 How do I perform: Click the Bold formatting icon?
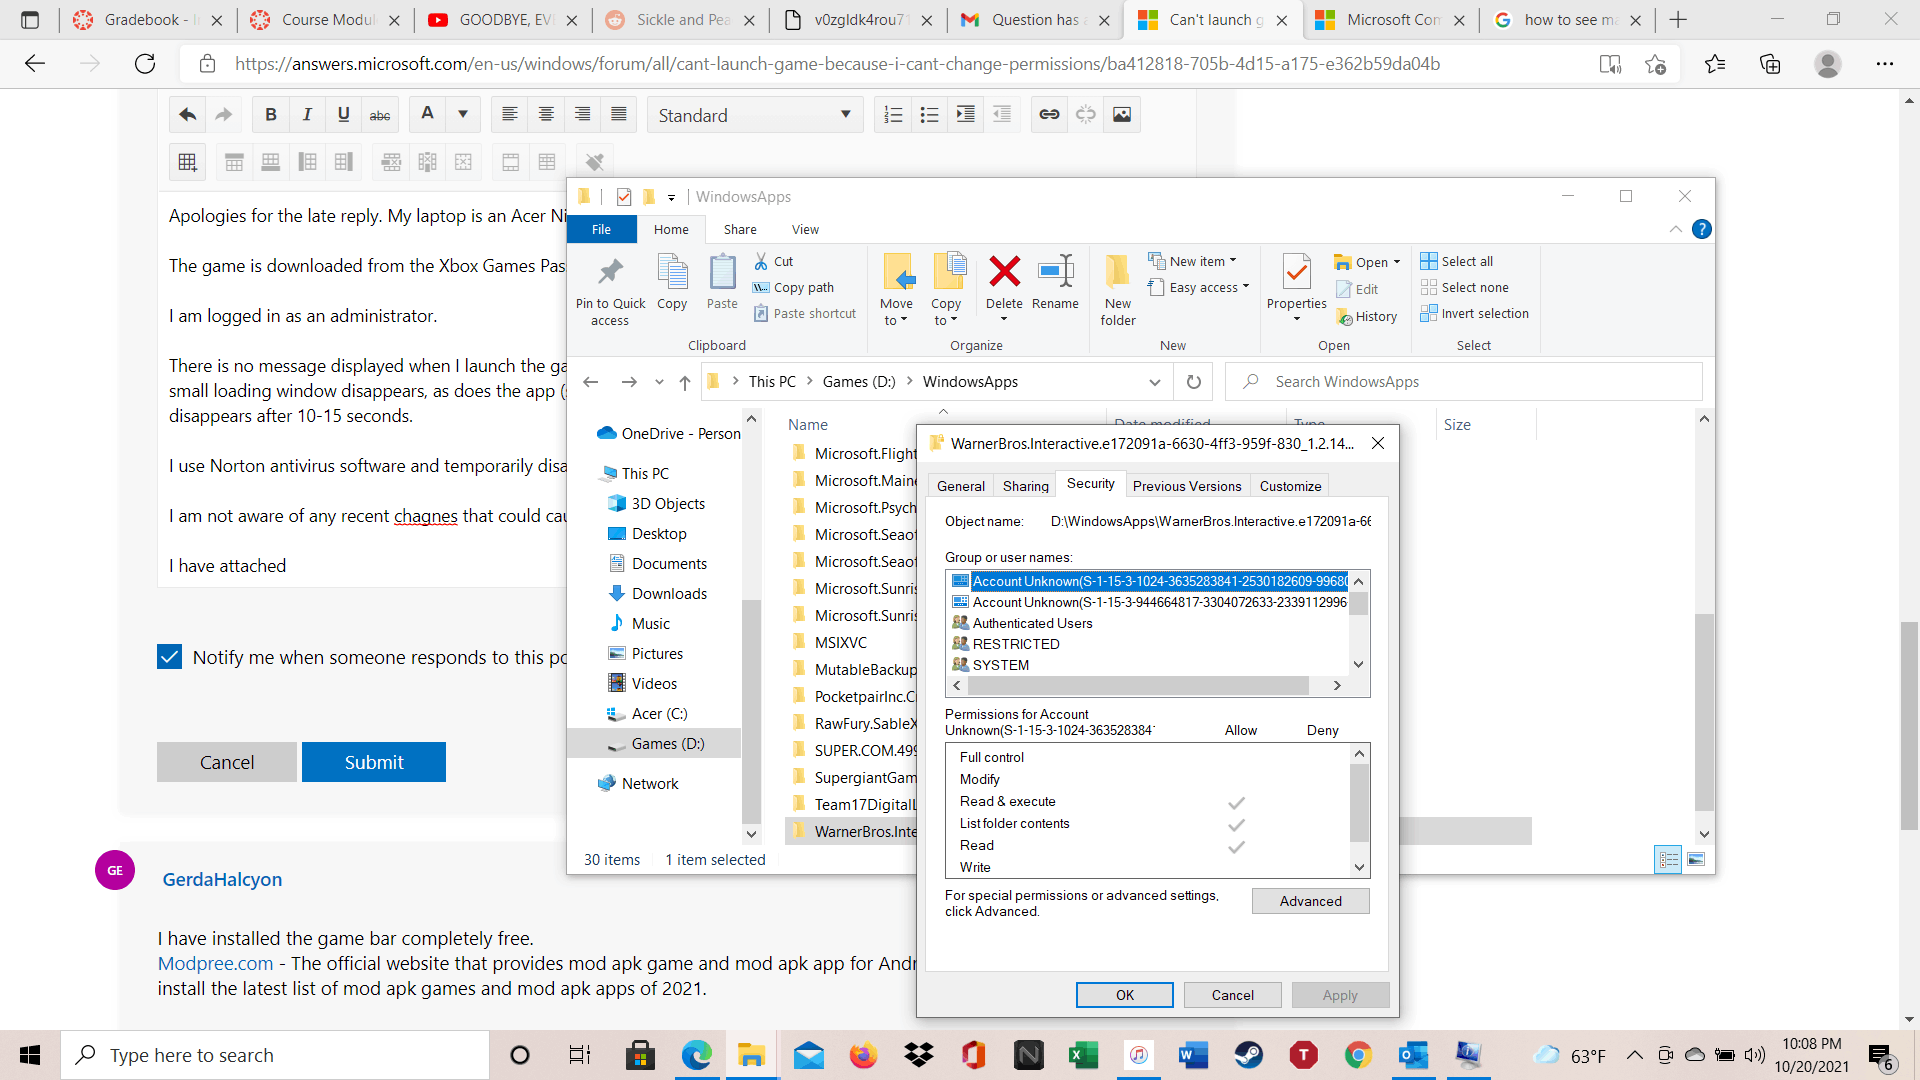coord(270,115)
